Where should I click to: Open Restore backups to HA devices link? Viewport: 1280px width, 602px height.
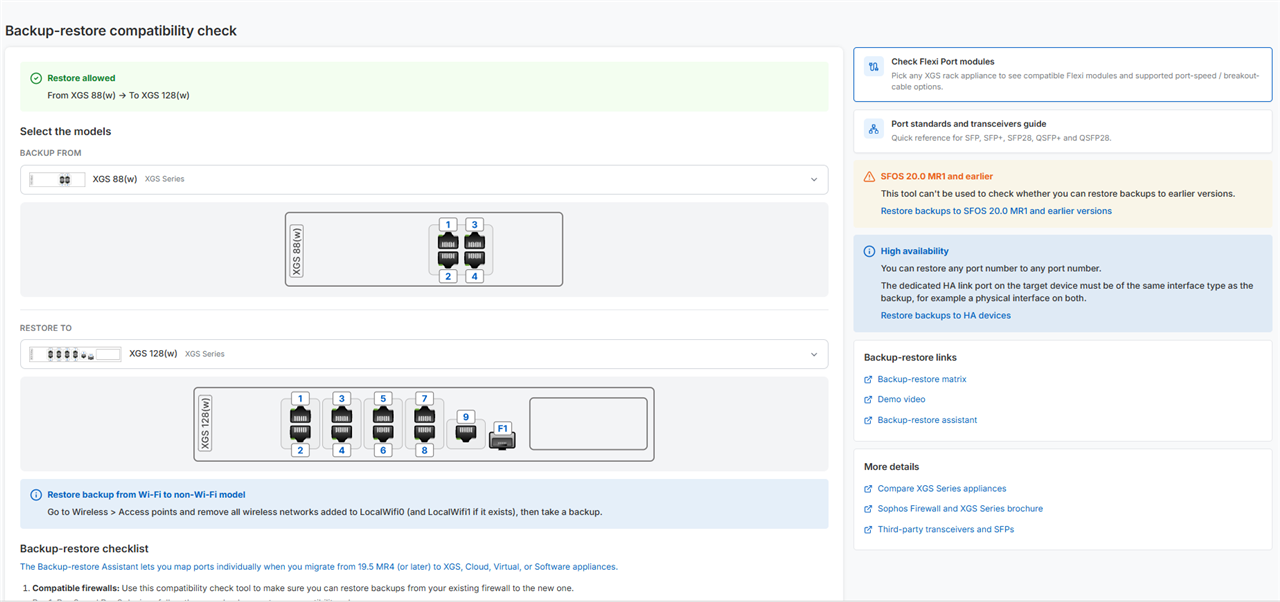tap(946, 316)
